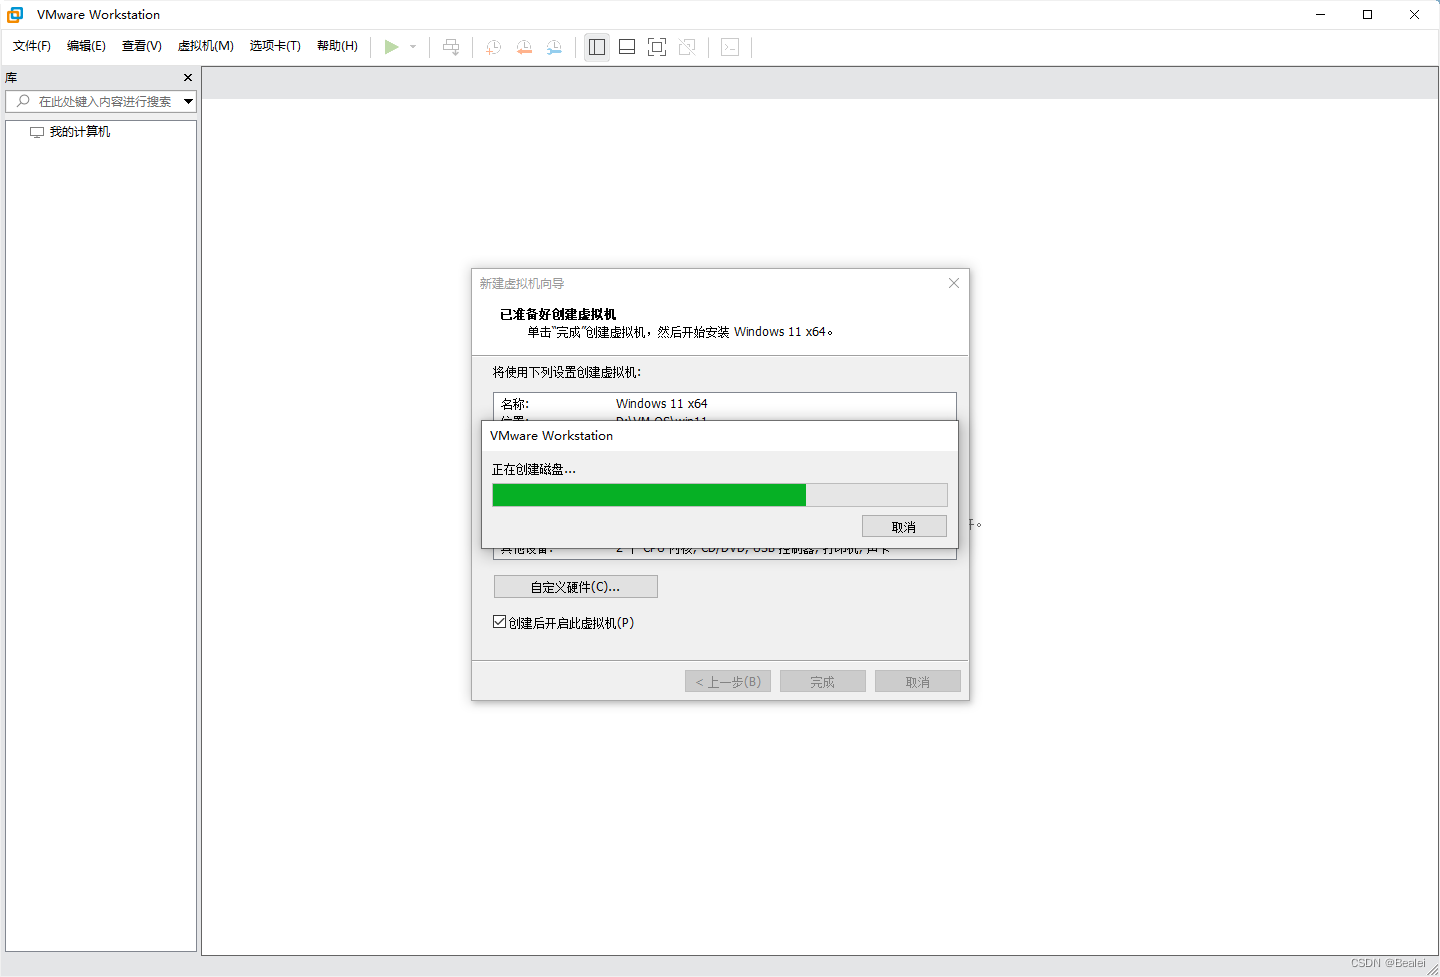Image resolution: width=1440 pixels, height=977 pixels.
Task: Click the 已准备好创建虚拟机 heading
Action: pyautogui.click(x=558, y=314)
